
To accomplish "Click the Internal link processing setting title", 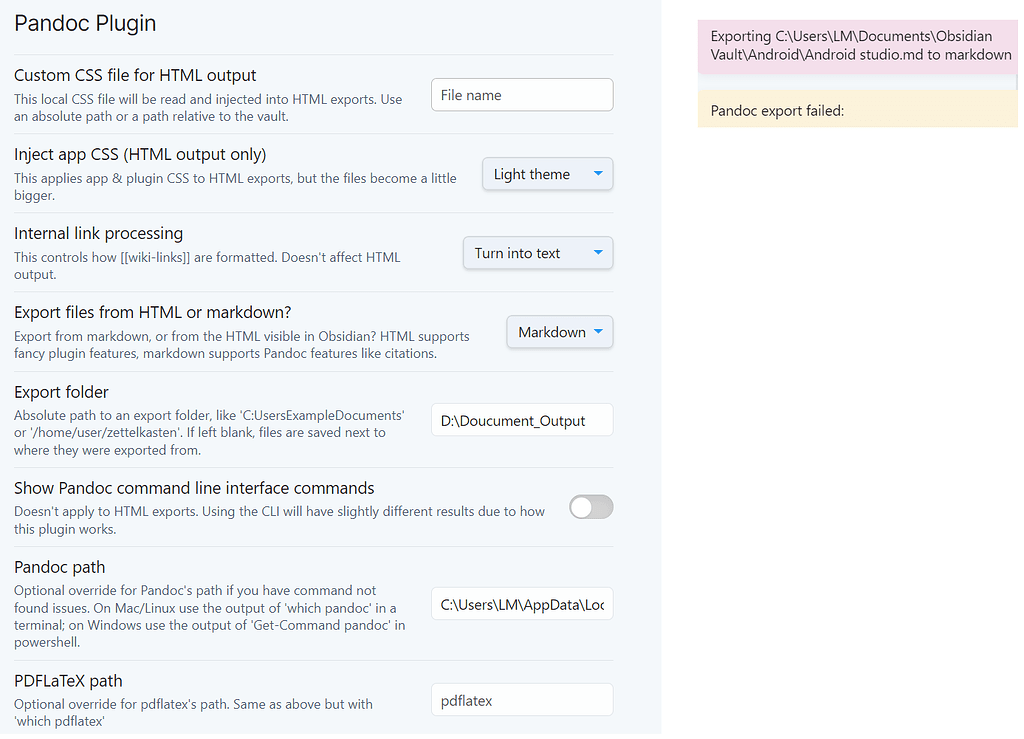I will click(98, 233).
